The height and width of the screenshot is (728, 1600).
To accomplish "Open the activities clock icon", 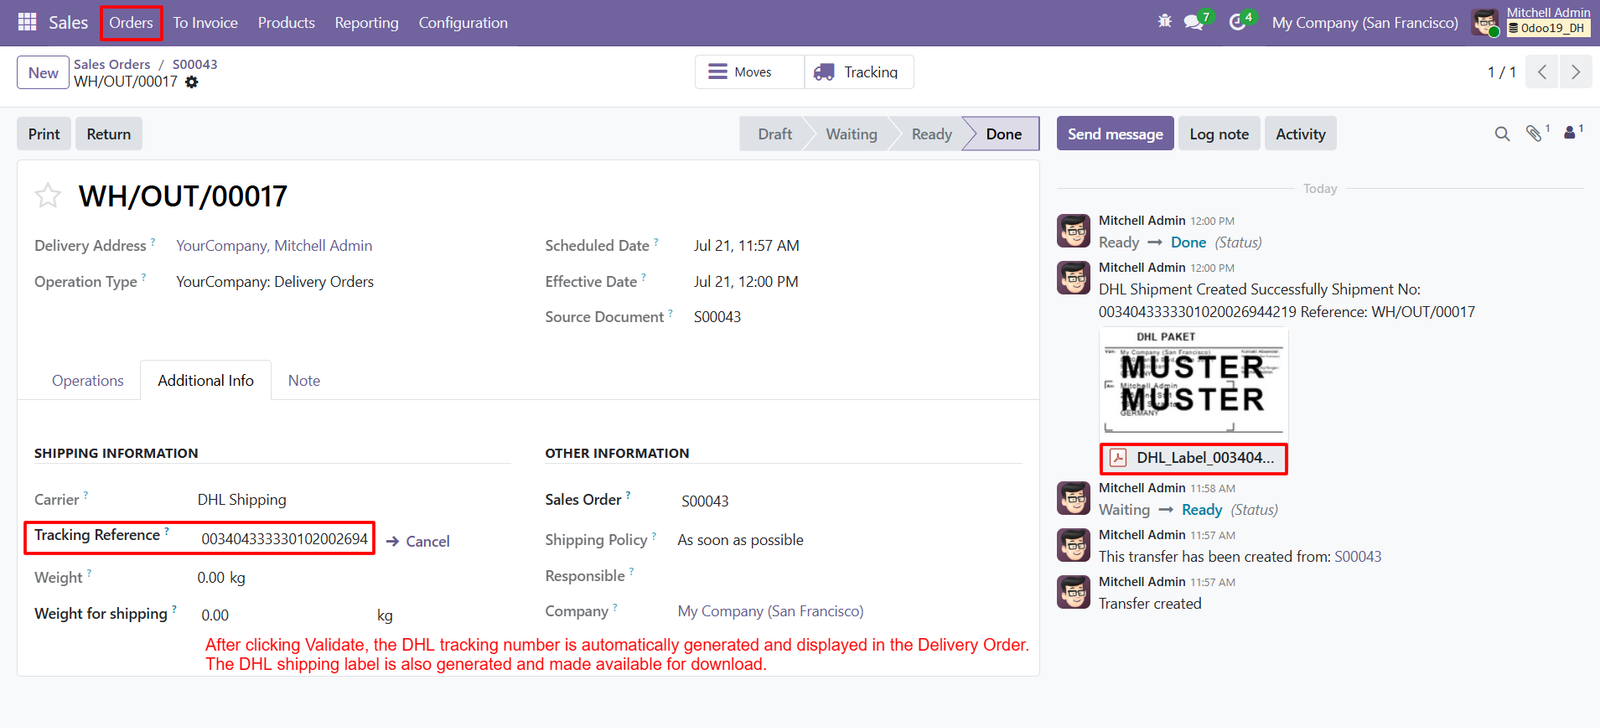I will (x=1240, y=21).
